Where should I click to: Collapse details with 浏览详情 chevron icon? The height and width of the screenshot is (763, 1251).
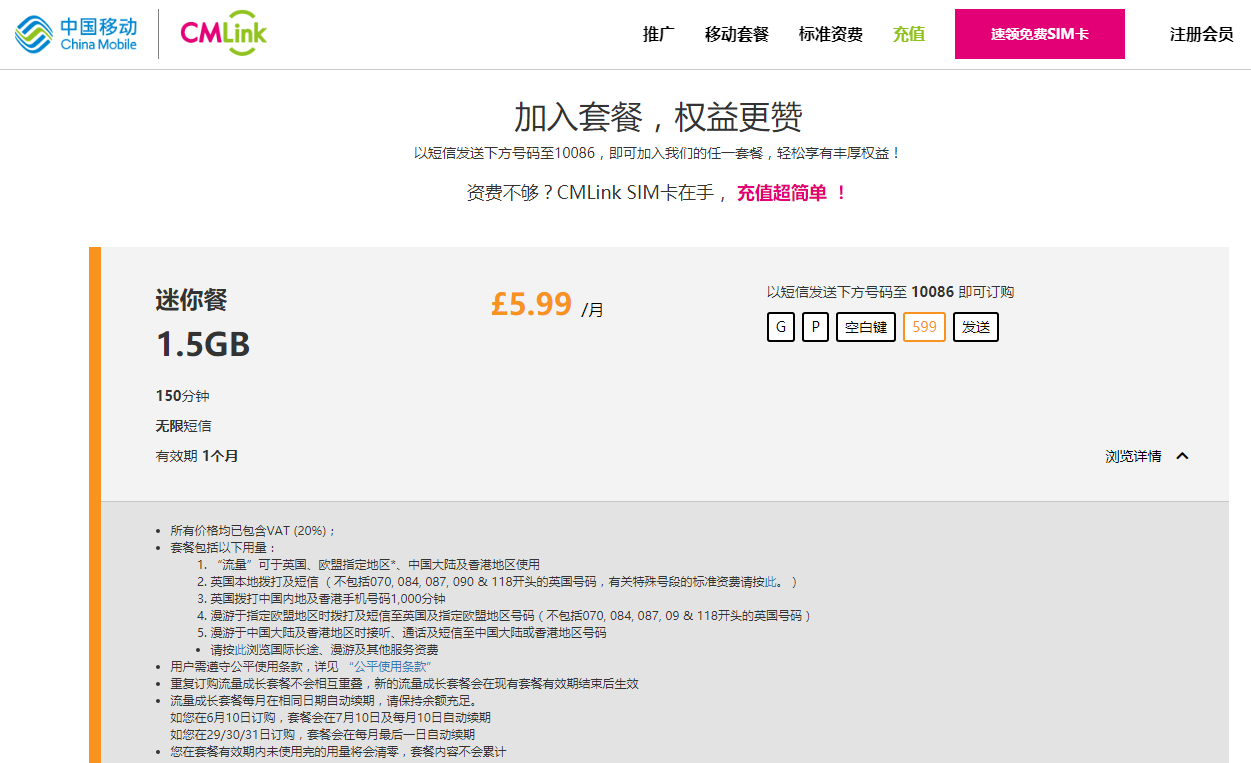click(x=1182, y=456)
